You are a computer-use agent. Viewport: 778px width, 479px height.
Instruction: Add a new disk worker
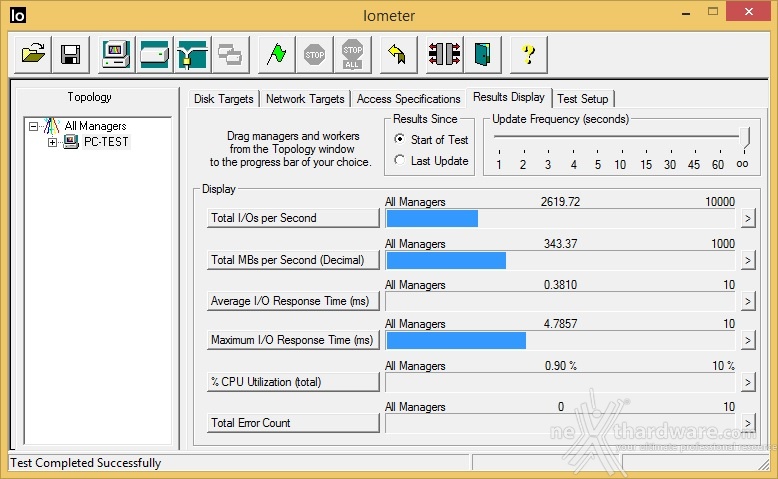click(x=154, y=54)
